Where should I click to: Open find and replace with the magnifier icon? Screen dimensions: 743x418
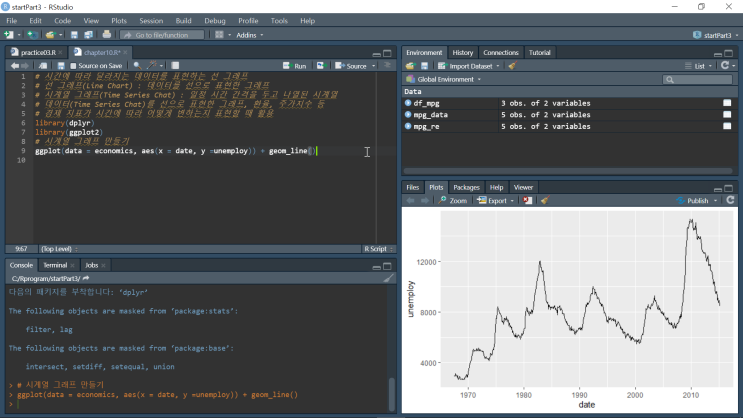[x=137, y=65]
